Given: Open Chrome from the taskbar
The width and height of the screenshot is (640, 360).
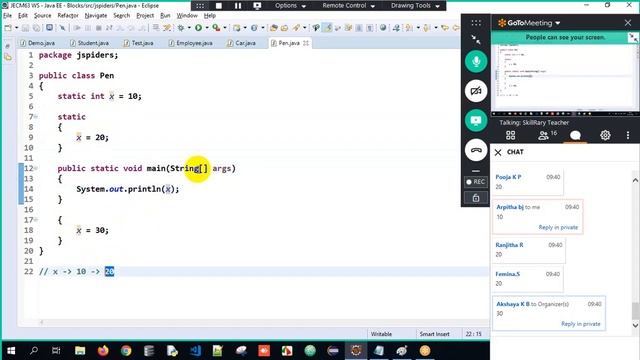Looking at the screenshot, I should (126, 351).
